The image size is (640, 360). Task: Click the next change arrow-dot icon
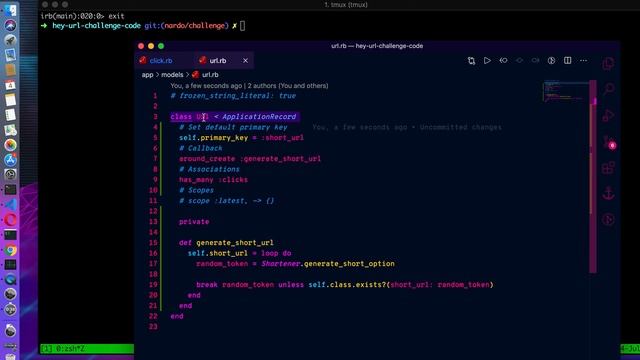point(535,60)
